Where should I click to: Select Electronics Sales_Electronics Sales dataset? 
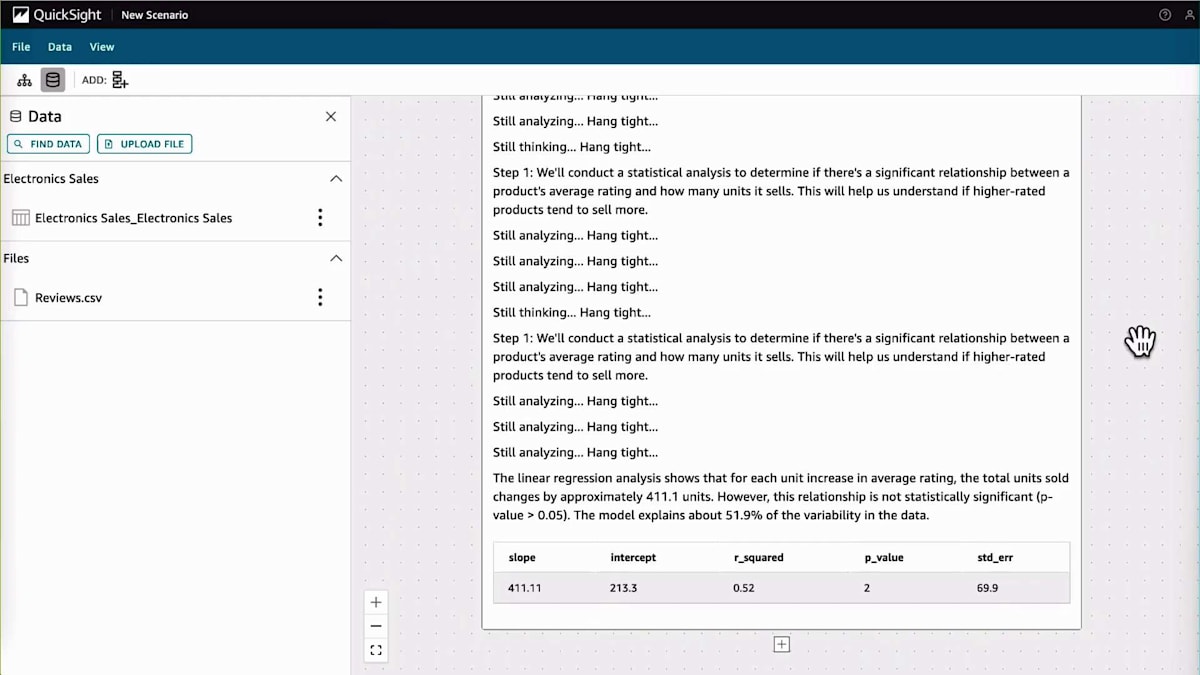[x=133, y=218]
